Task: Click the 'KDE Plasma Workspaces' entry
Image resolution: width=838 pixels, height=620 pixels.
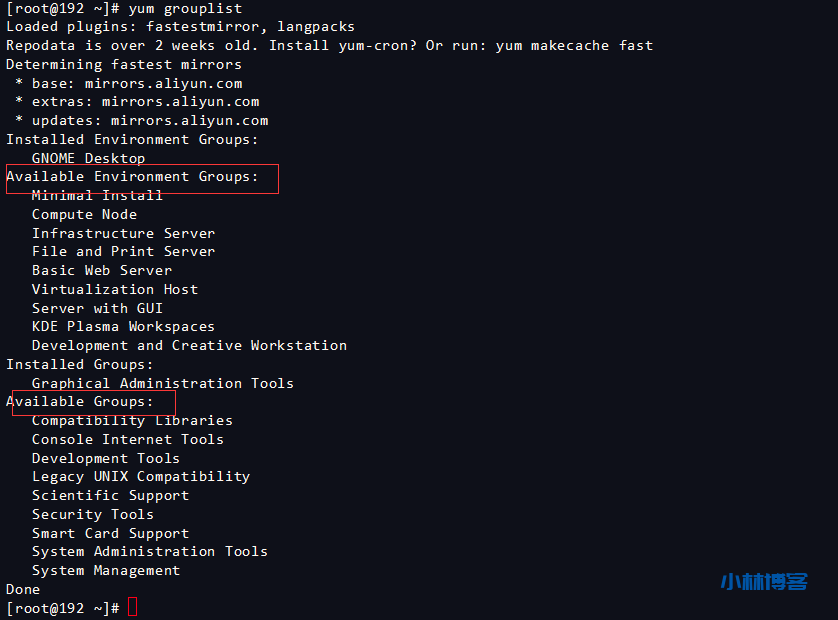Action: pyautogui.click(x=123, y=327)
